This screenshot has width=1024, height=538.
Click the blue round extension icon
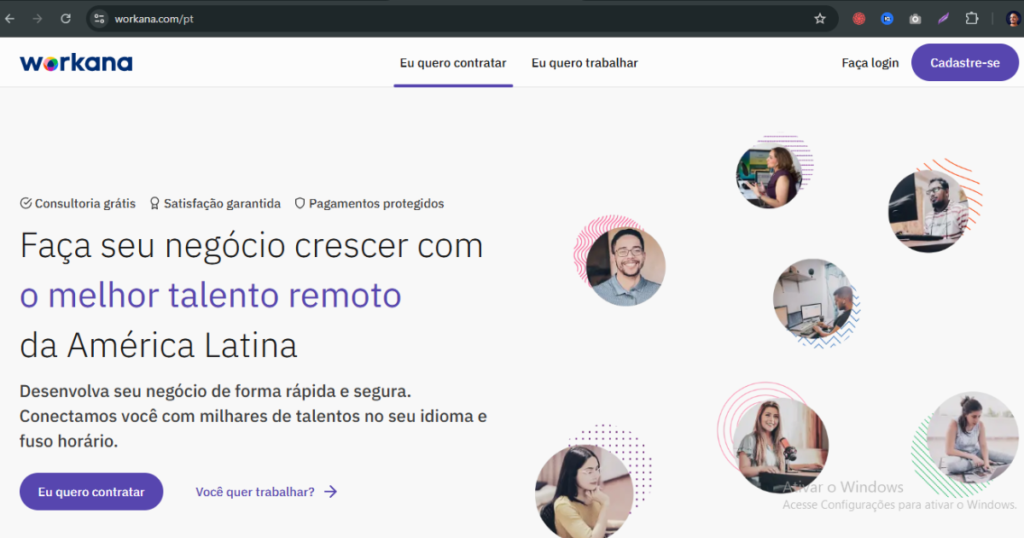point(887,19)
